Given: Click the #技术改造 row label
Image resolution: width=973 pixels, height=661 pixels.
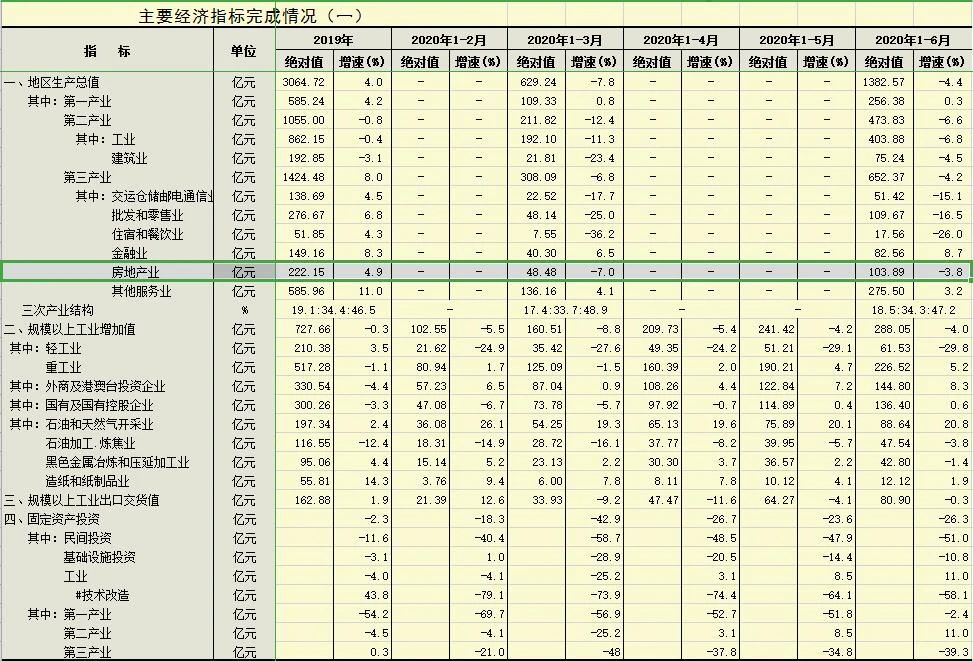Looking at the screenshot, I should 102,595.
